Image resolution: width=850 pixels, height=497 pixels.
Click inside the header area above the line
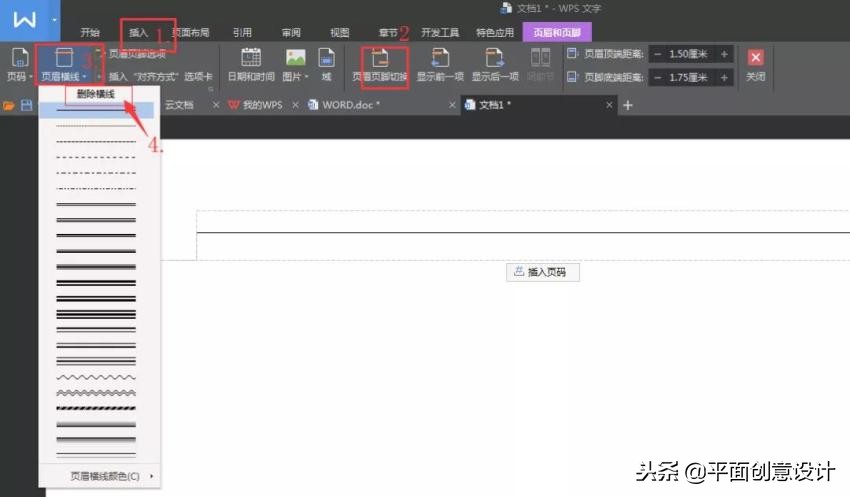coord(523,222)
